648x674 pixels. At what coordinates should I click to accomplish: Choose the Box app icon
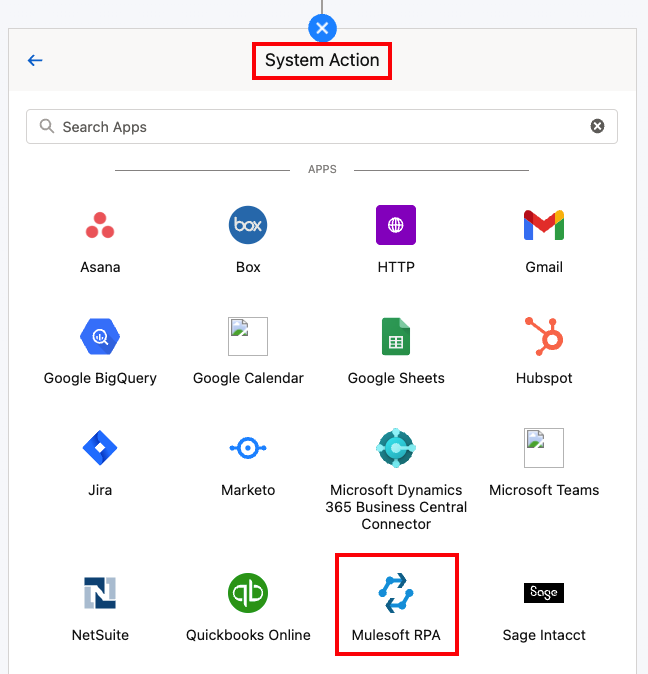tap(248, 226)
